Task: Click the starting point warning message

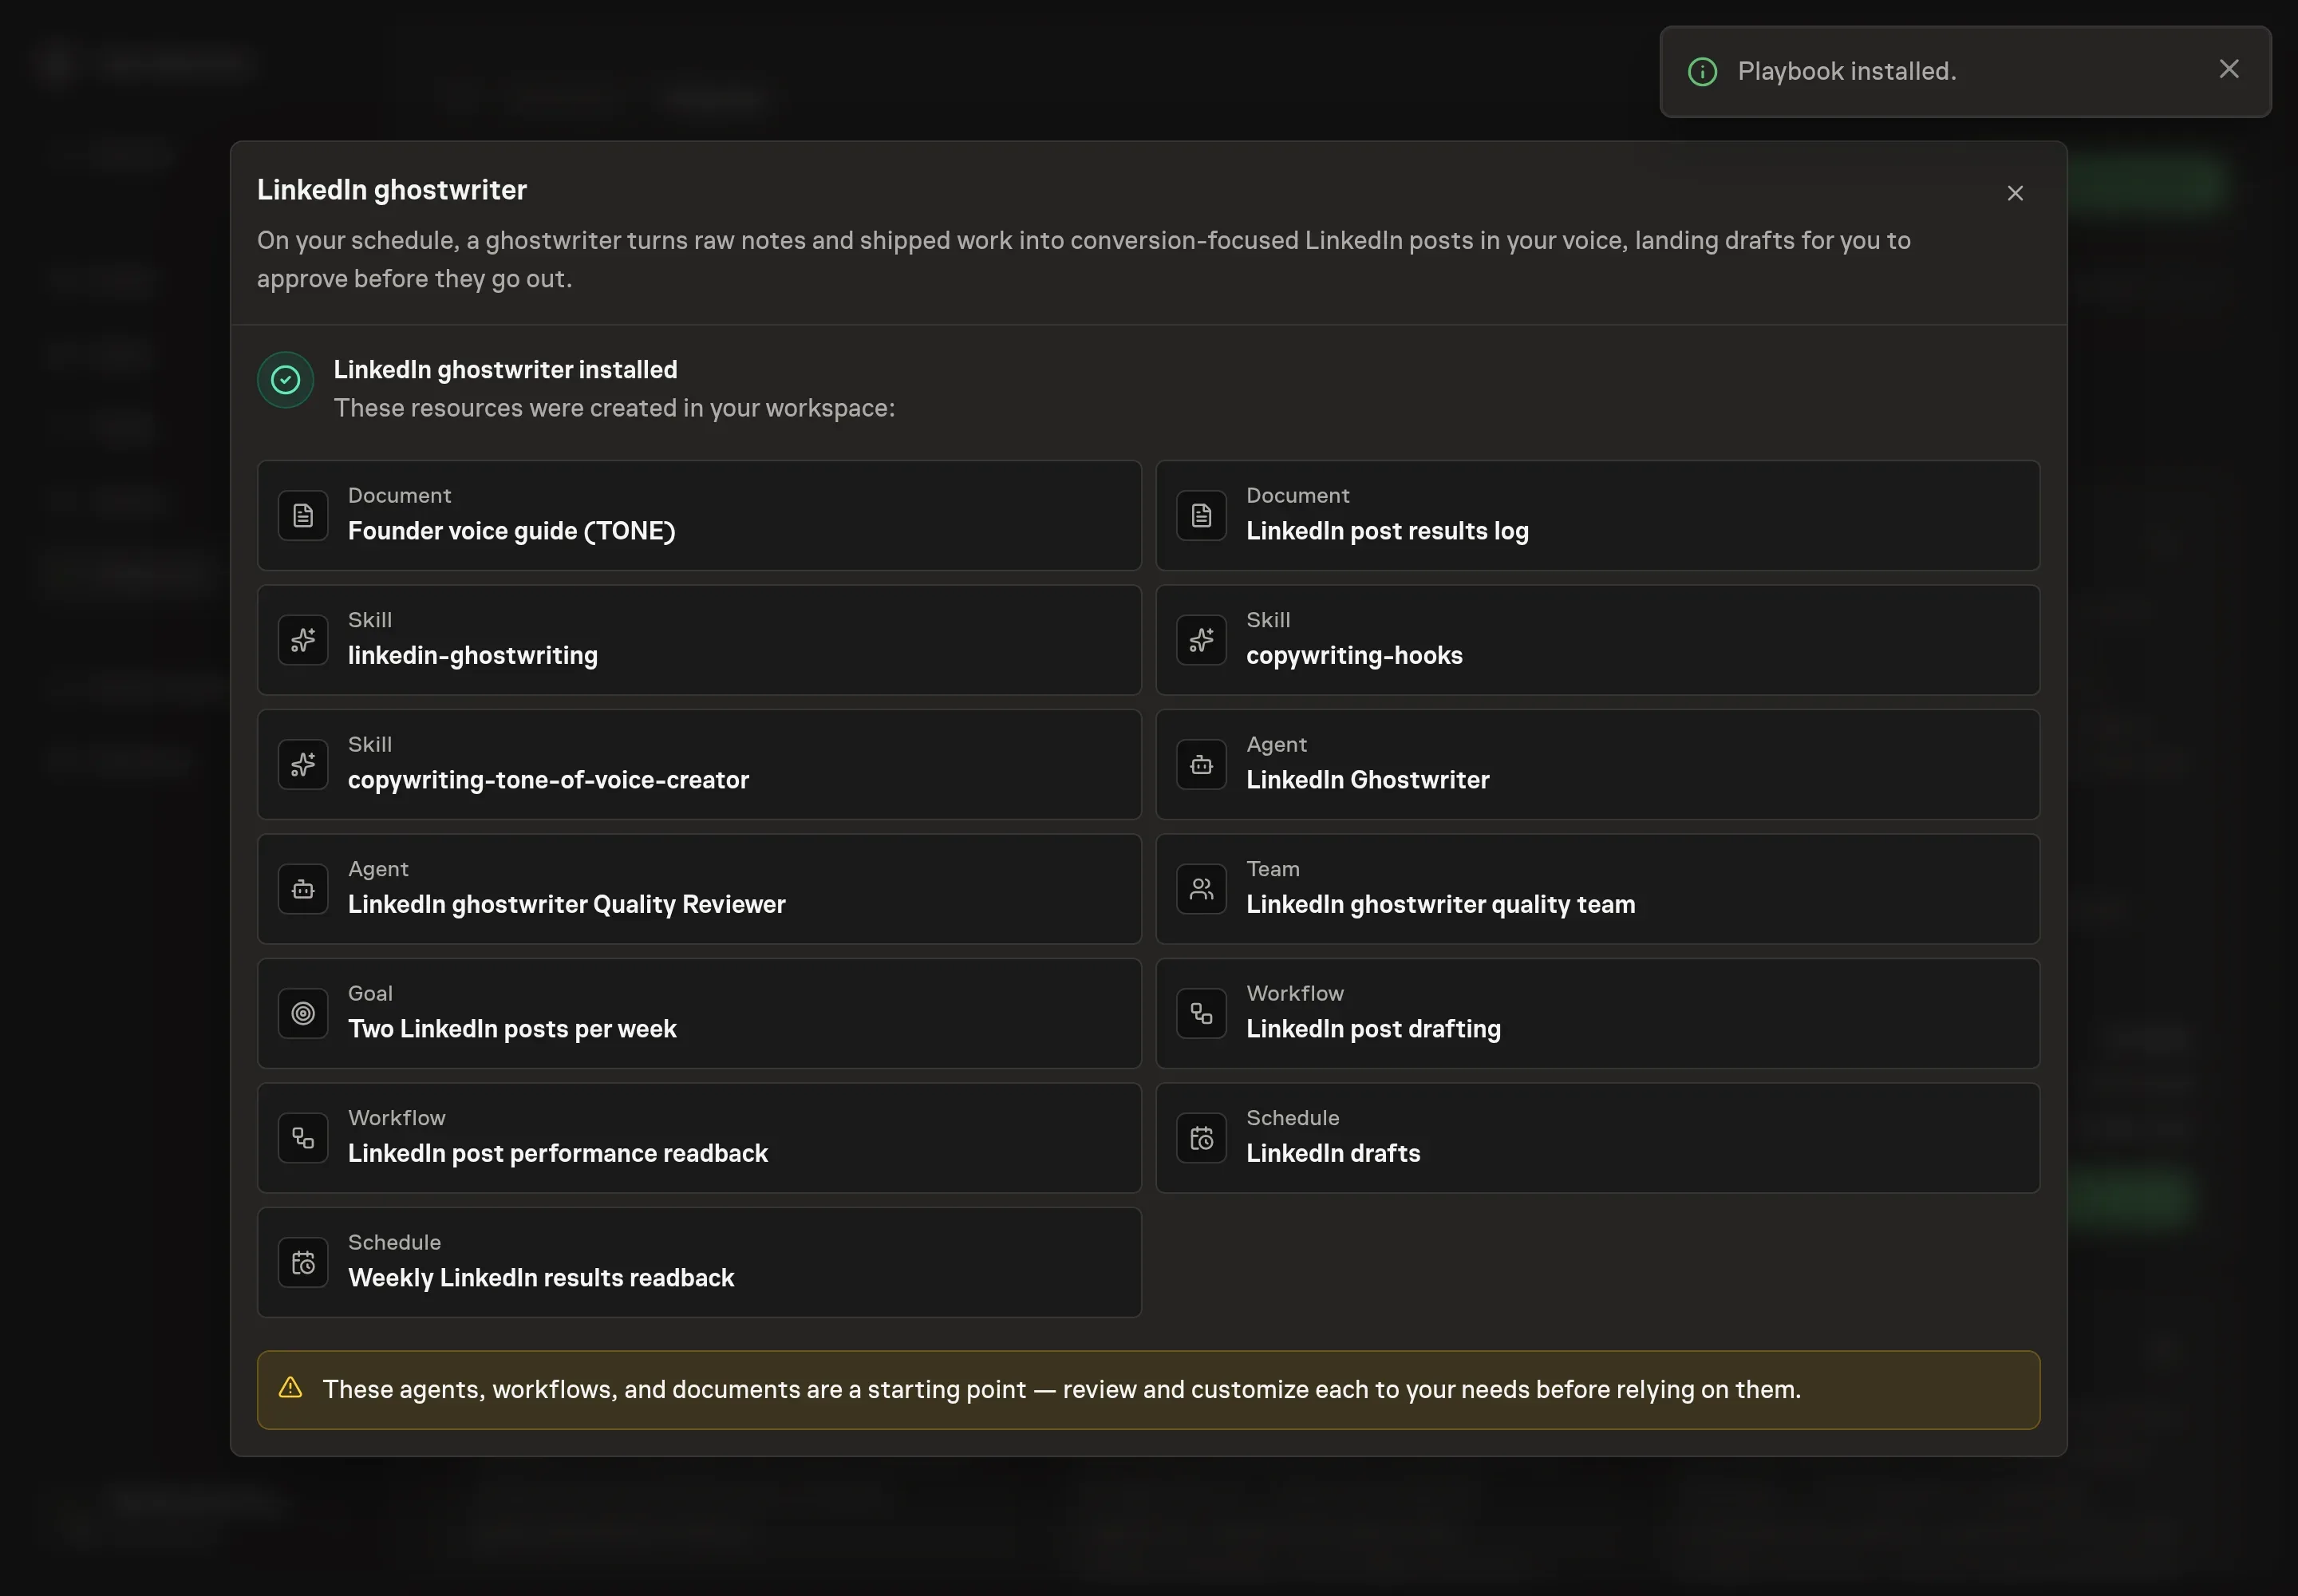Action: pos(1062,1390)
